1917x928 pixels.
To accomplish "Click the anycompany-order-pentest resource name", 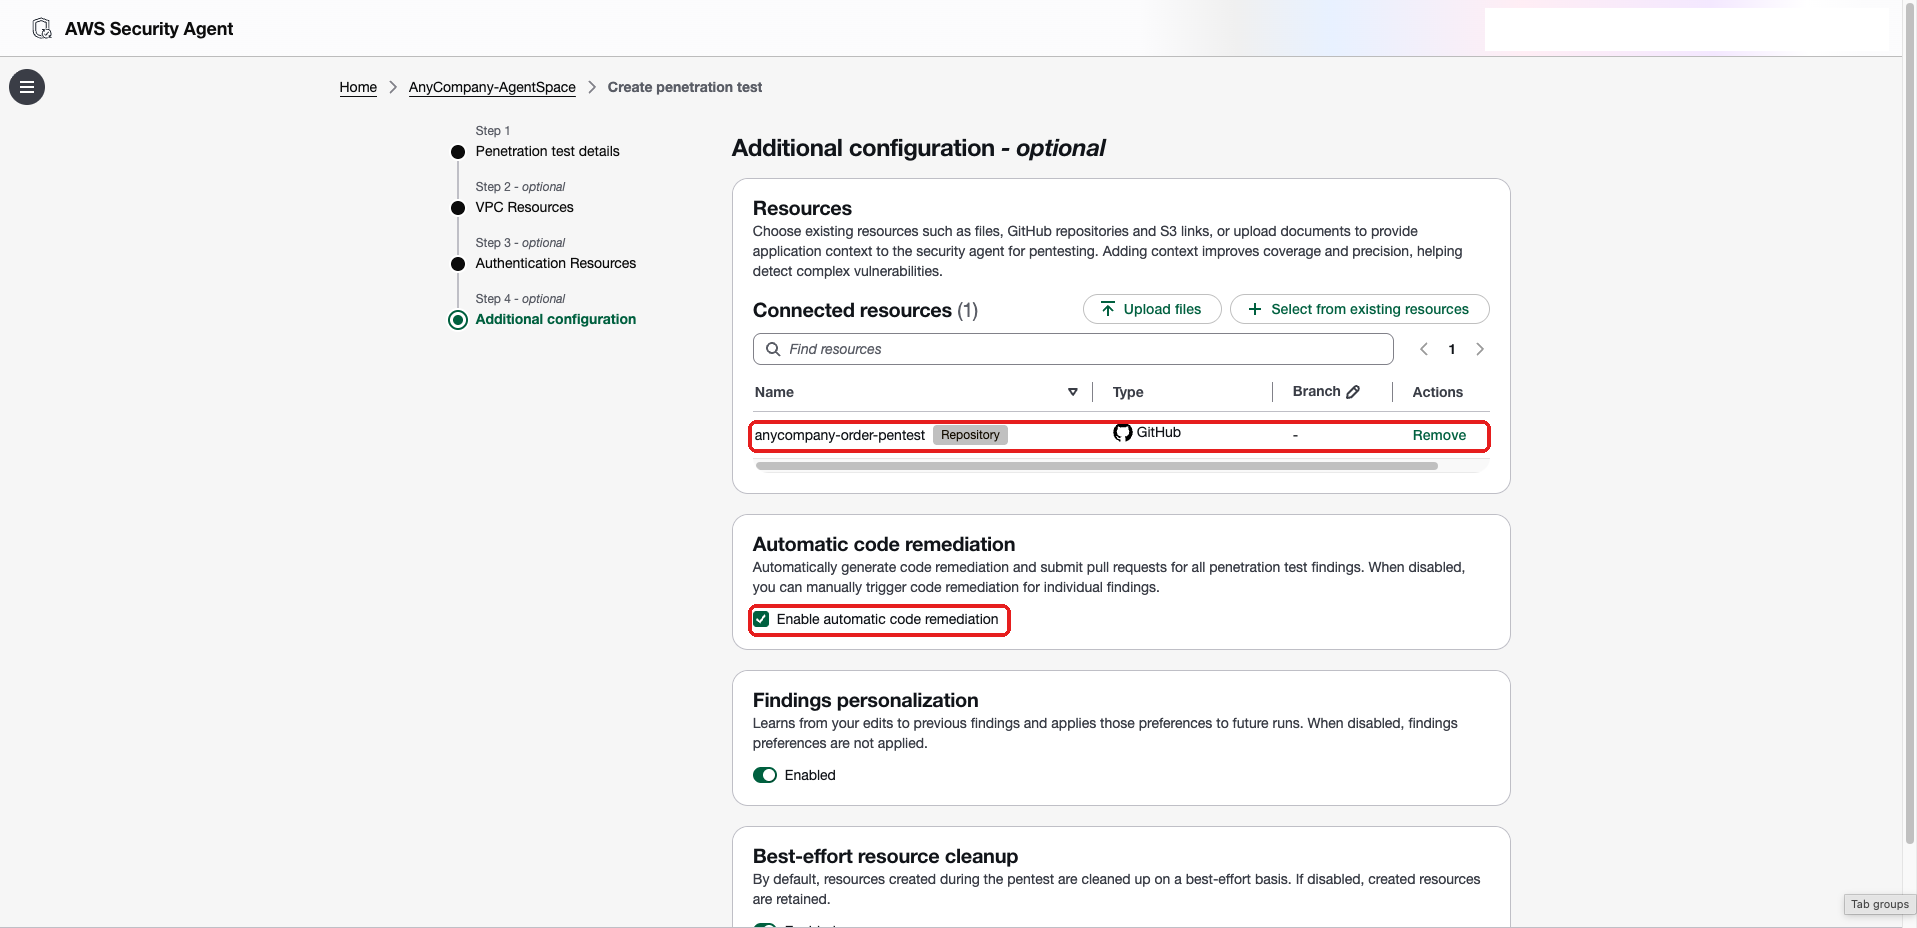I will pyautogui.click(x=839, y=435).
